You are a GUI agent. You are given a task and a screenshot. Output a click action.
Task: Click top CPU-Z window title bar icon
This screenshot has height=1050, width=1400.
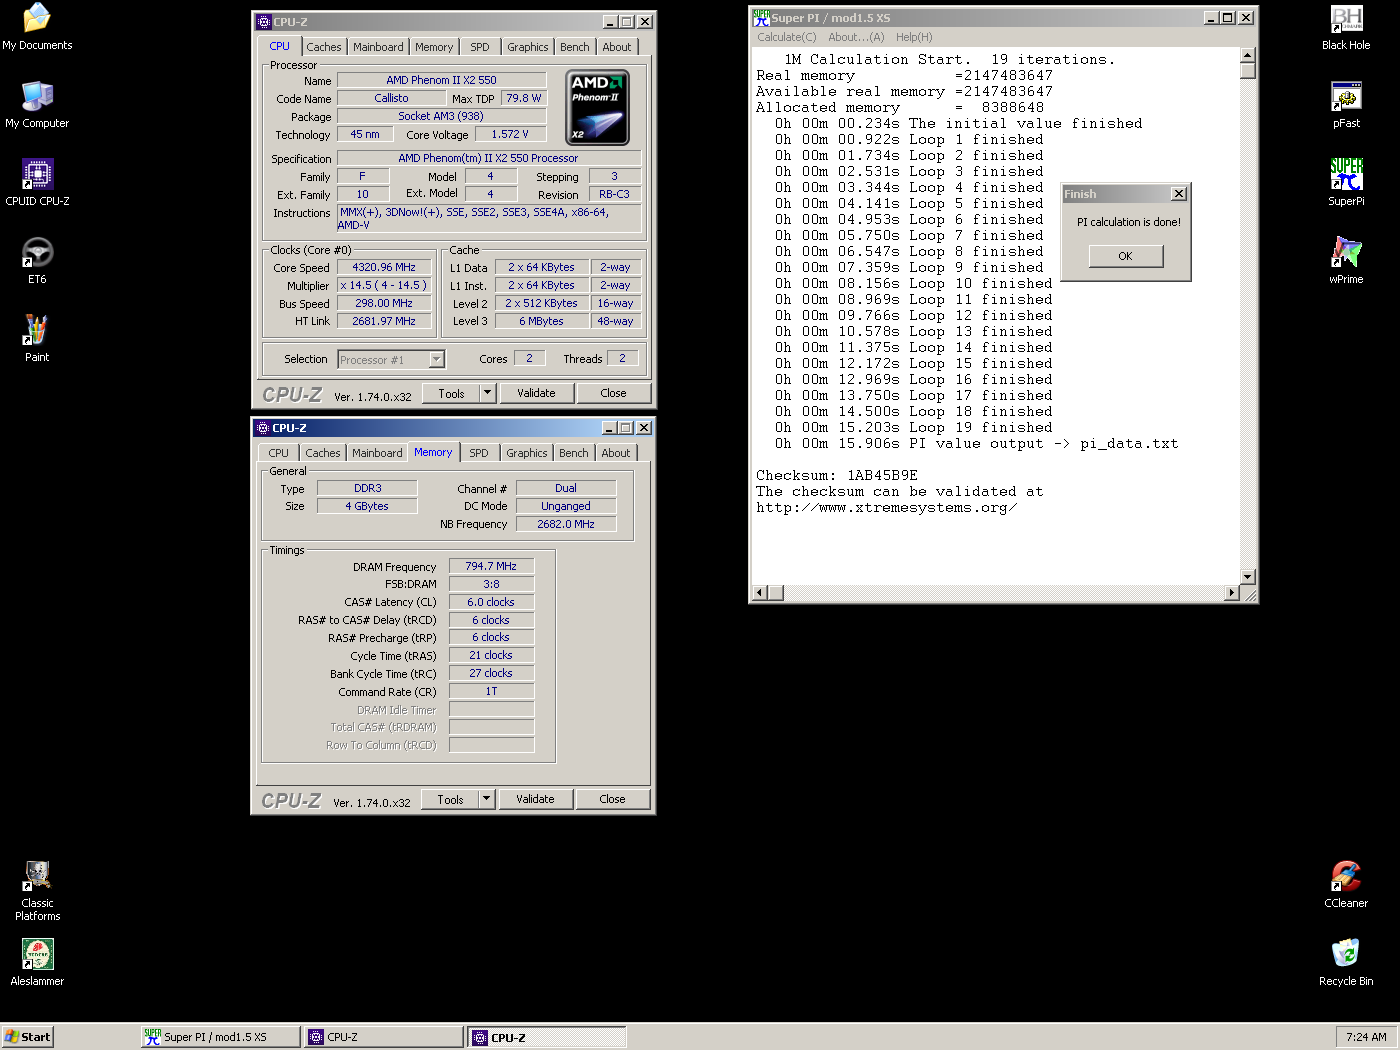[x=264, y=21]
